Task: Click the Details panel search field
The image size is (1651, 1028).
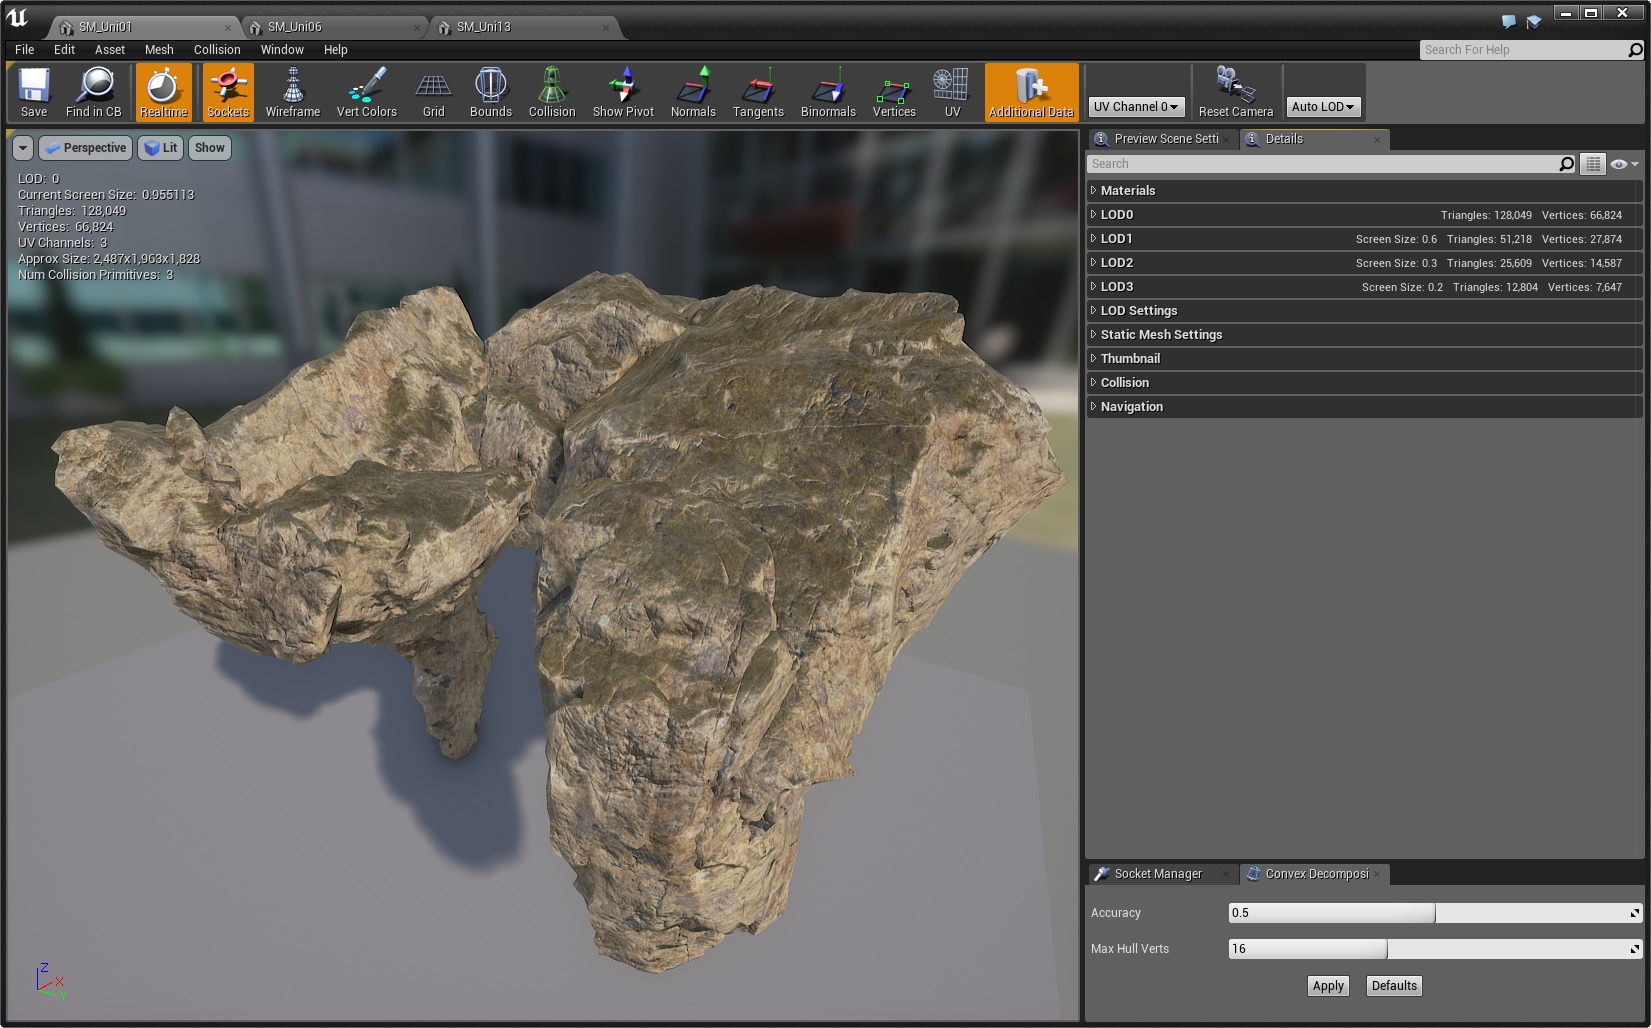Action: tap(1320, 164)
